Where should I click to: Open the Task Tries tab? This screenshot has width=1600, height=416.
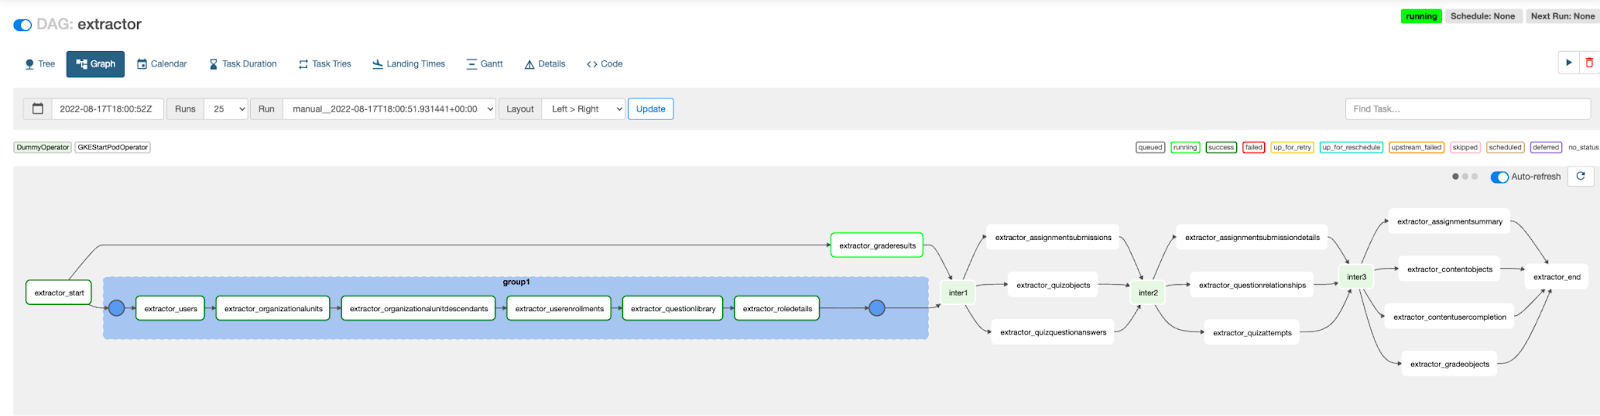pyautogui.click(x=324, y=64)
